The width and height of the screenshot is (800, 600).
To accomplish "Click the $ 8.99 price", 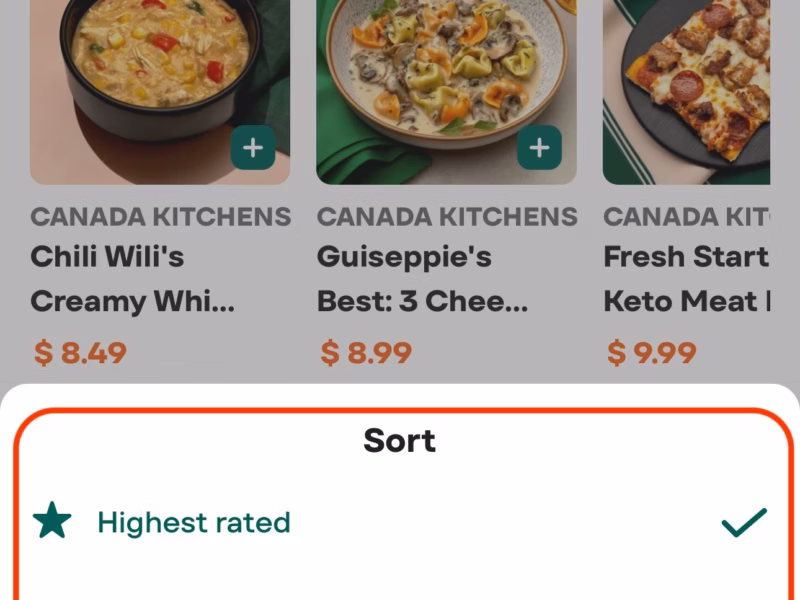I will click(x=366, y=352).
